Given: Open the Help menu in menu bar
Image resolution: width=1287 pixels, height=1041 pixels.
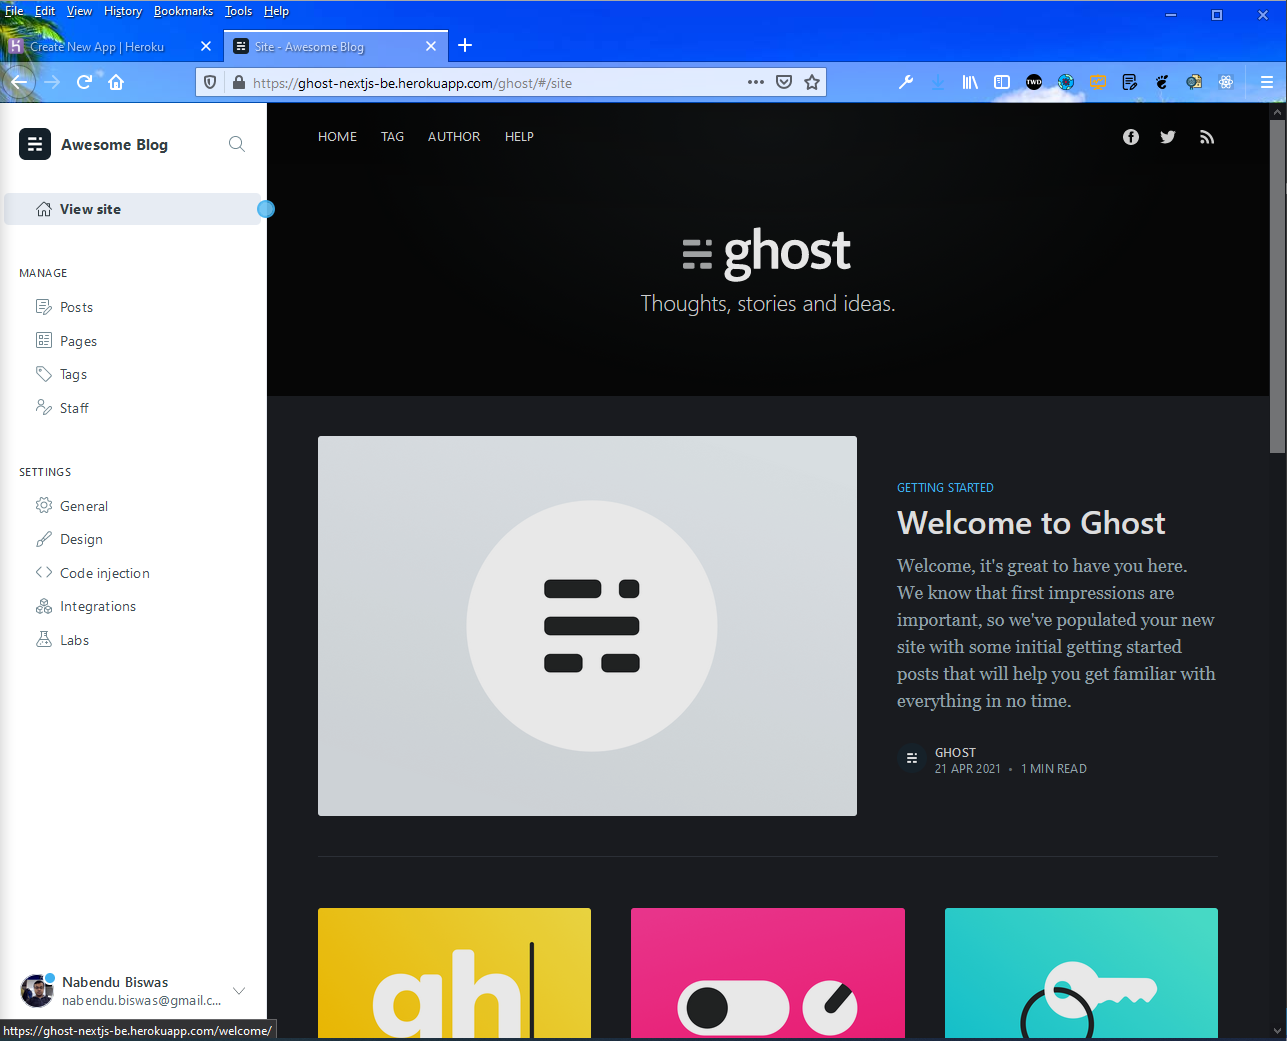Looking at the screenshot, I should (x=276, y=11).
